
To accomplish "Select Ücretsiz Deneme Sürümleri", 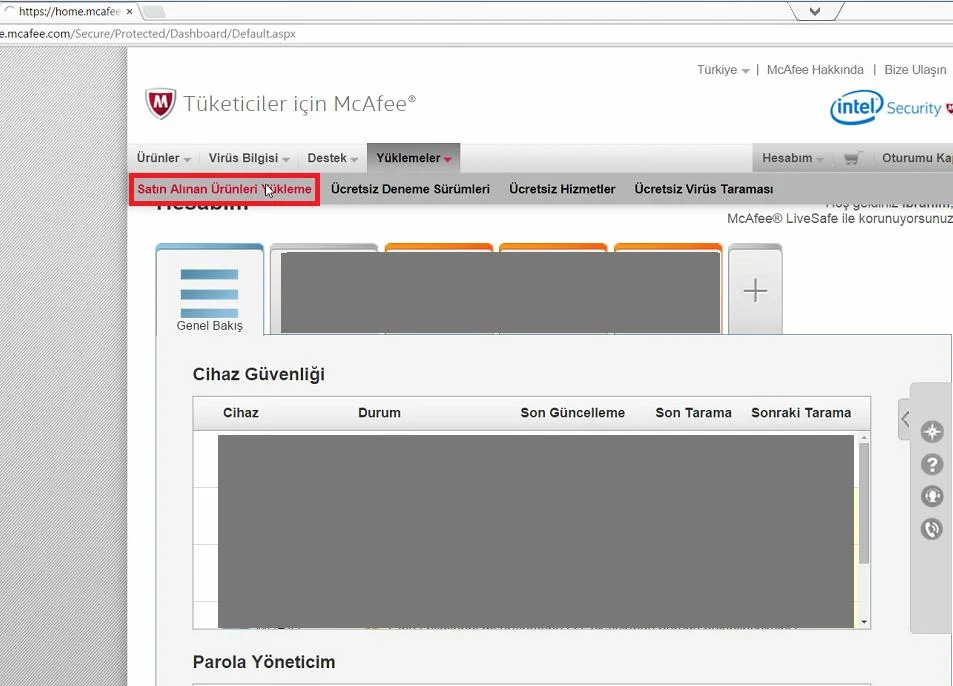I will (x=410, y=189).
